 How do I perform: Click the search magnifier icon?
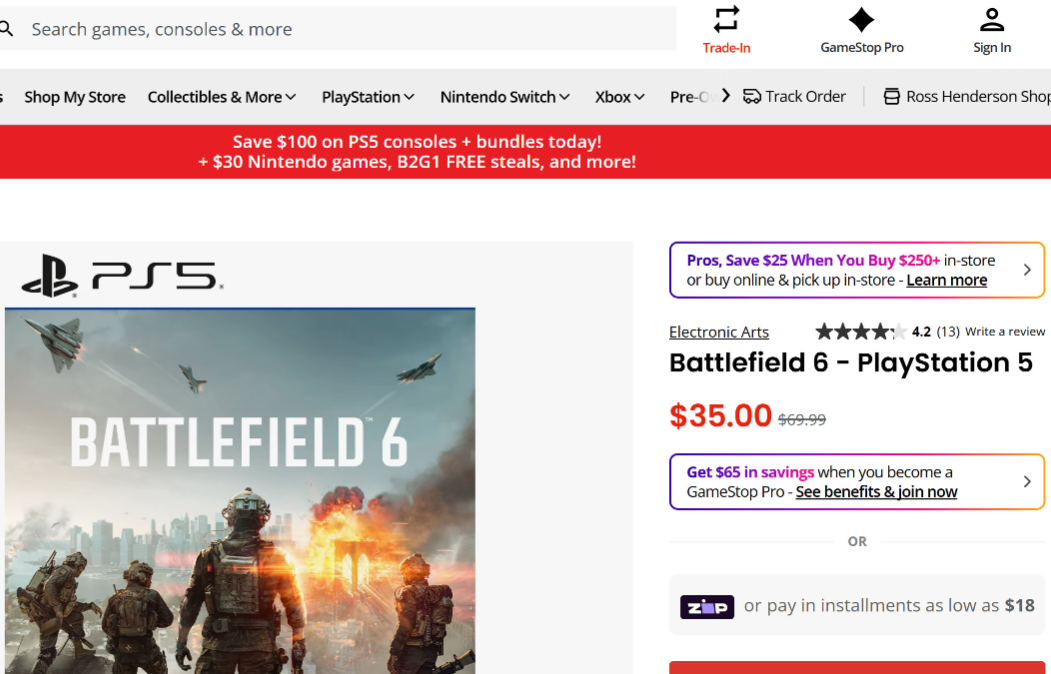tap(6, 29)
